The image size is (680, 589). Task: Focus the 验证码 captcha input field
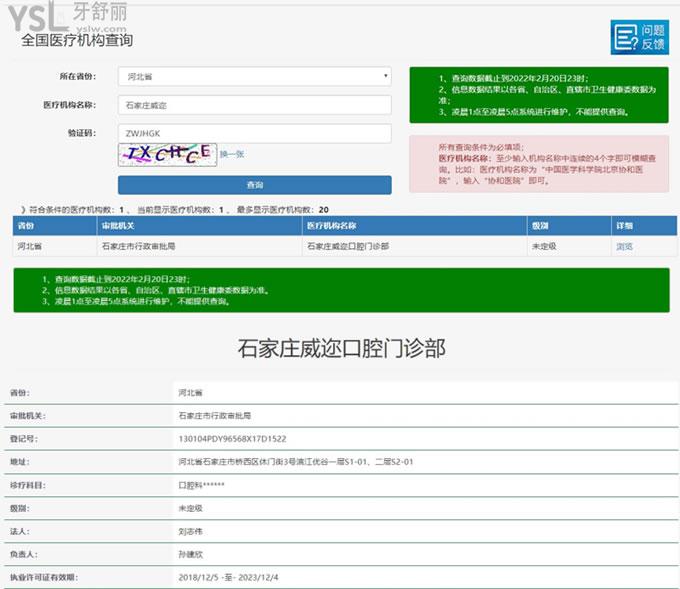(255, 133)
